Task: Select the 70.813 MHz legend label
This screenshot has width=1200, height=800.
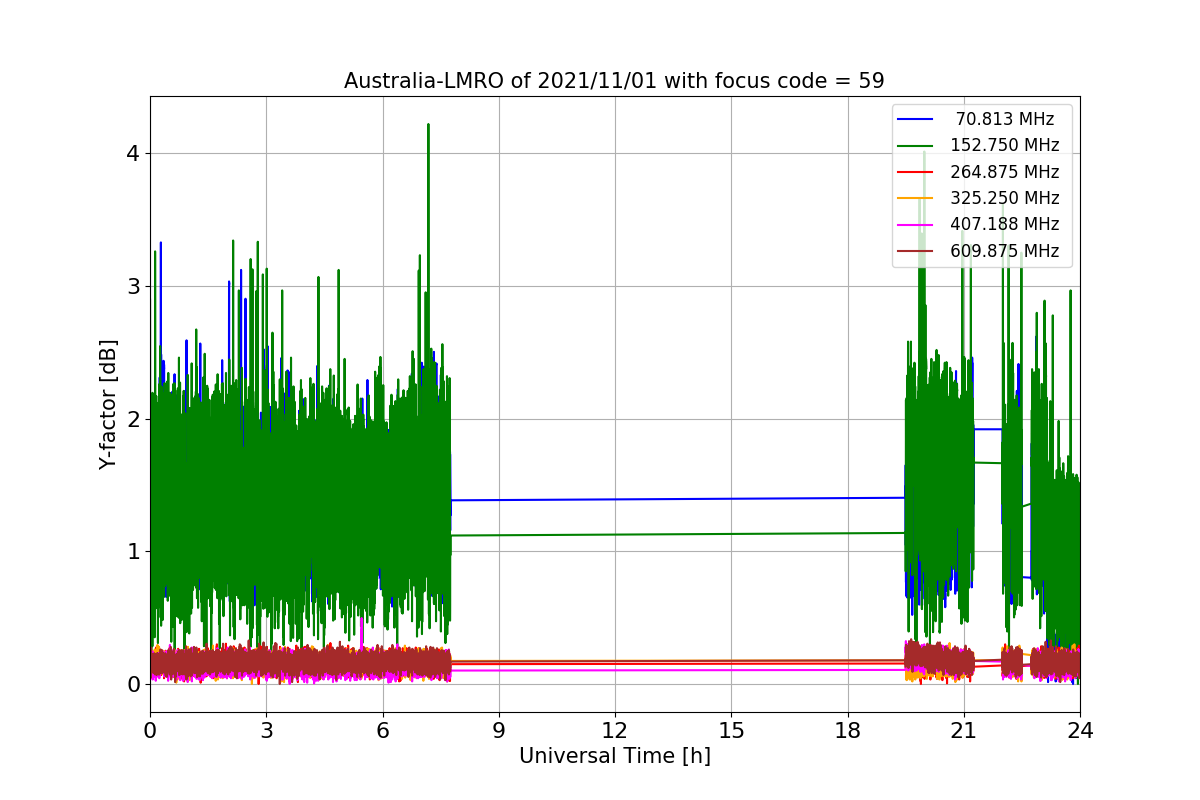Action: pos(1005,119)
